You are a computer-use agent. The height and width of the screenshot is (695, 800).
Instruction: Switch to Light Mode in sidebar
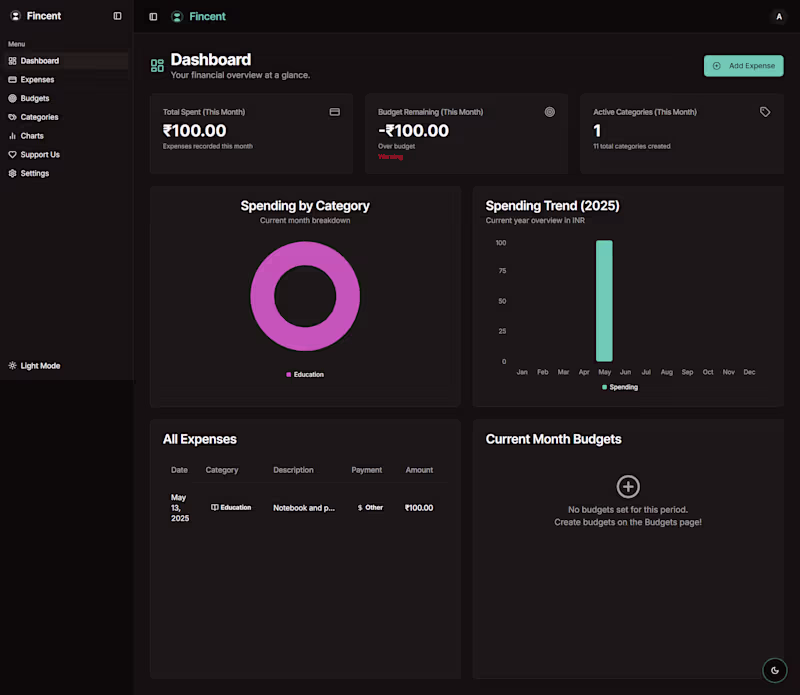point(35,366)
